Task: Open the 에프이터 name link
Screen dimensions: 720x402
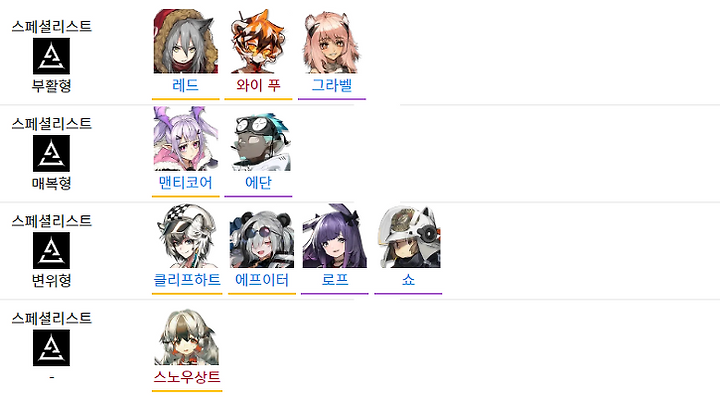Action: coord(262,280)
